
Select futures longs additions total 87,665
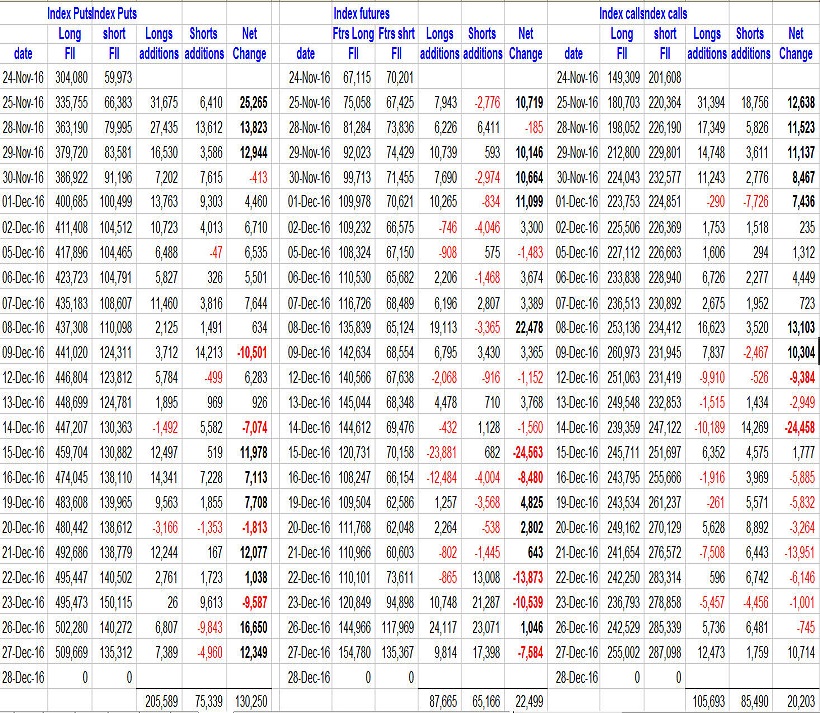click(x=443, y=701)
